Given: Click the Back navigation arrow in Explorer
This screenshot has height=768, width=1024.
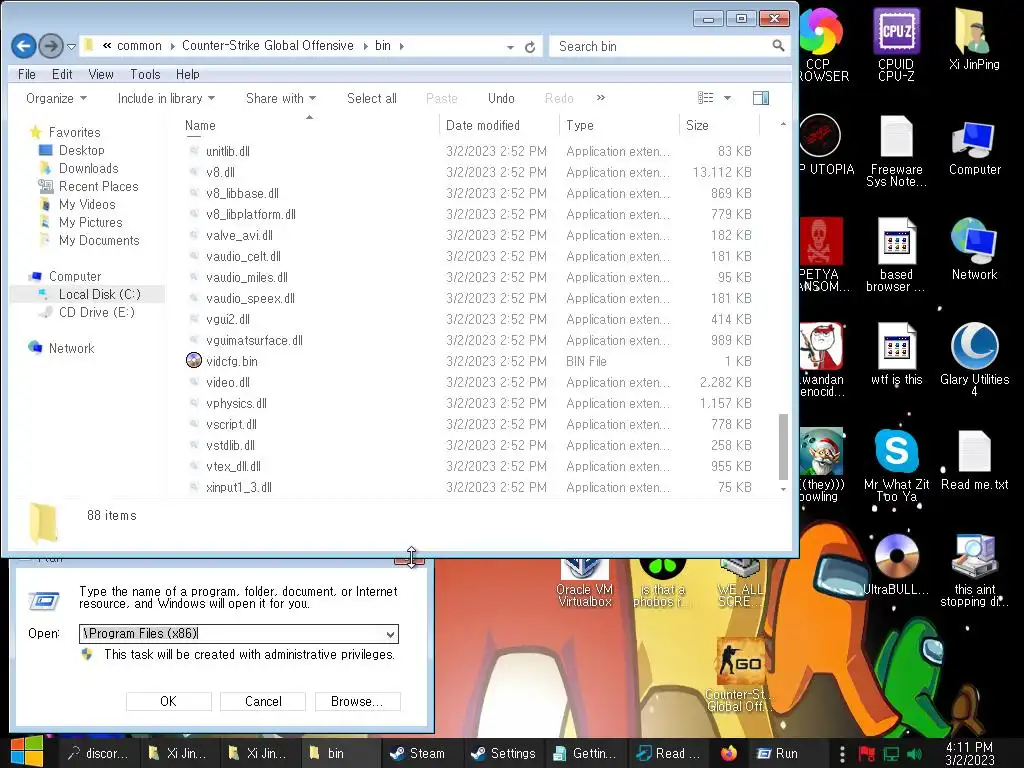Looking at the screenshot, I should pyautogui.click(x=24, y=46).
